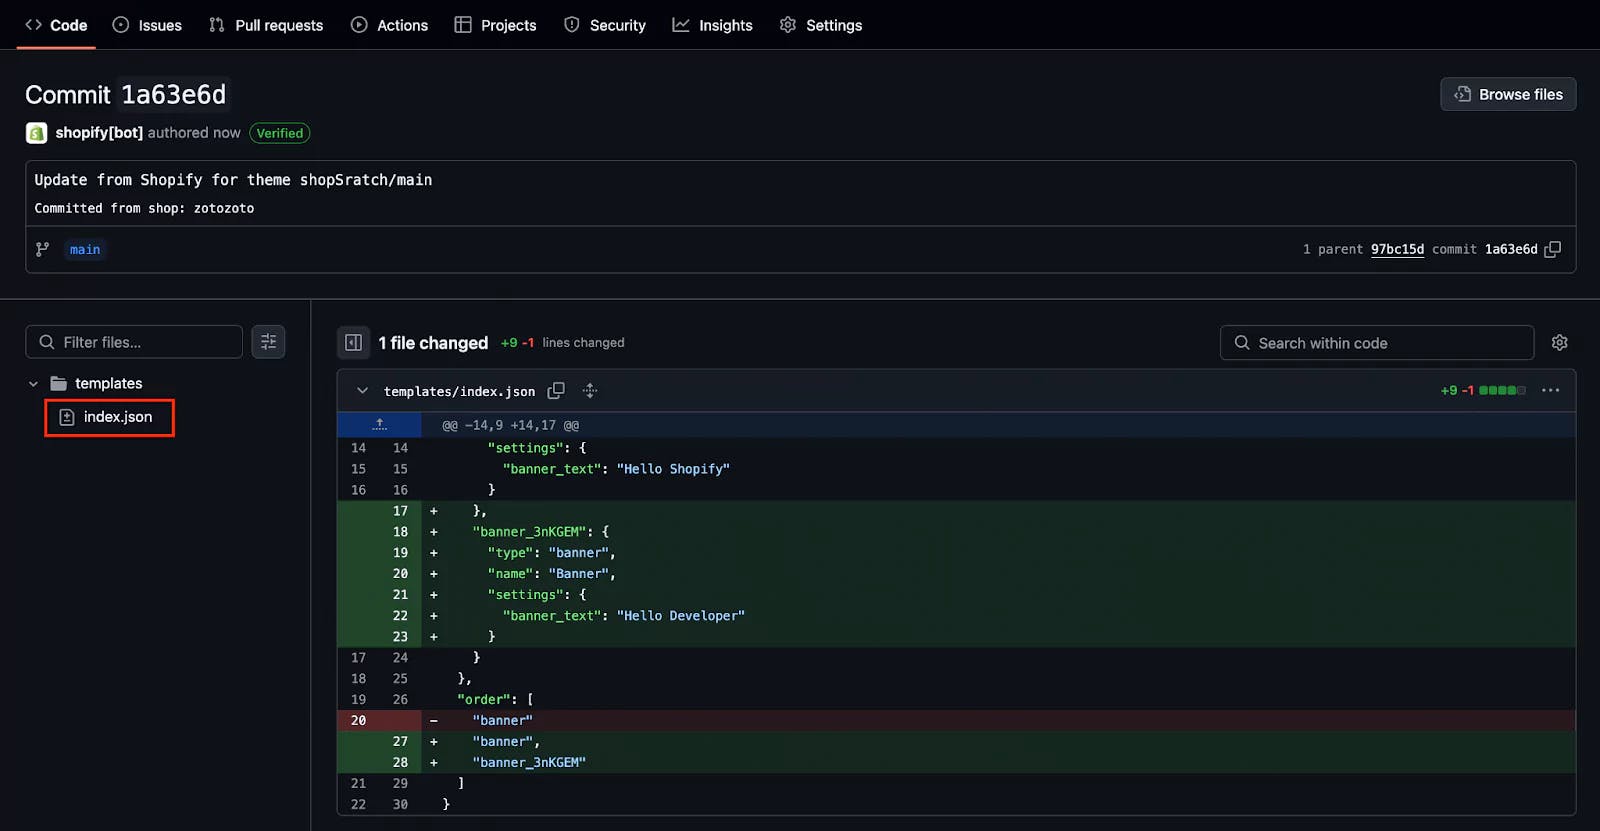Select index.json in the file tree
The height and width of the screenshot is (831, 1600).
click(x=110, y=417)
